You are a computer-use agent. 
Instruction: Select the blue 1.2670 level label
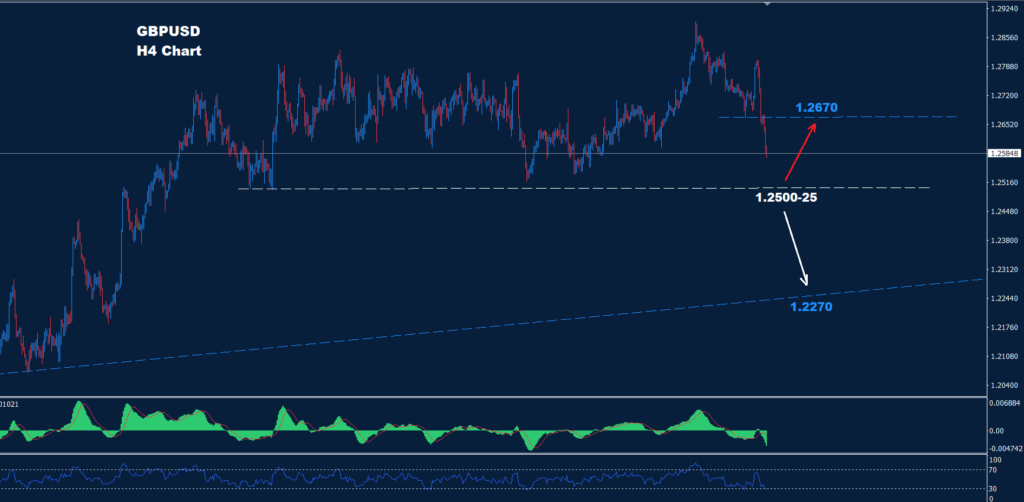[816, 107]
